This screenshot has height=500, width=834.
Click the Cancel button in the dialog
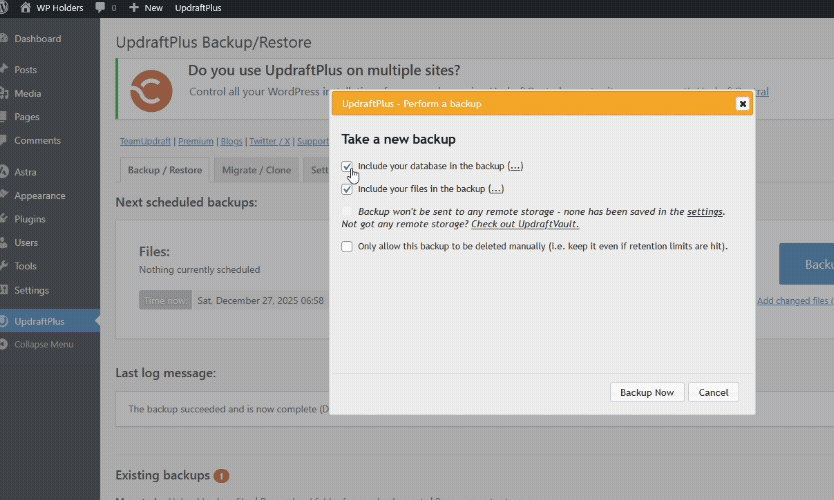[x=713, y=393]
